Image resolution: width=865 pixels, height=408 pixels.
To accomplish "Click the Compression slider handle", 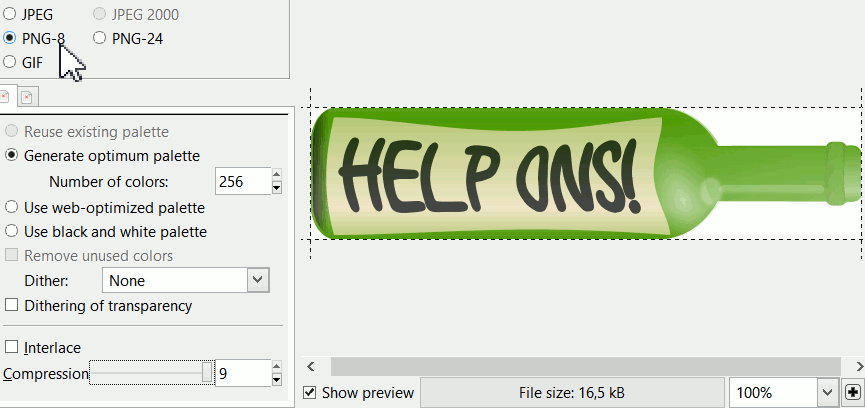I will (x=207, y=373).
